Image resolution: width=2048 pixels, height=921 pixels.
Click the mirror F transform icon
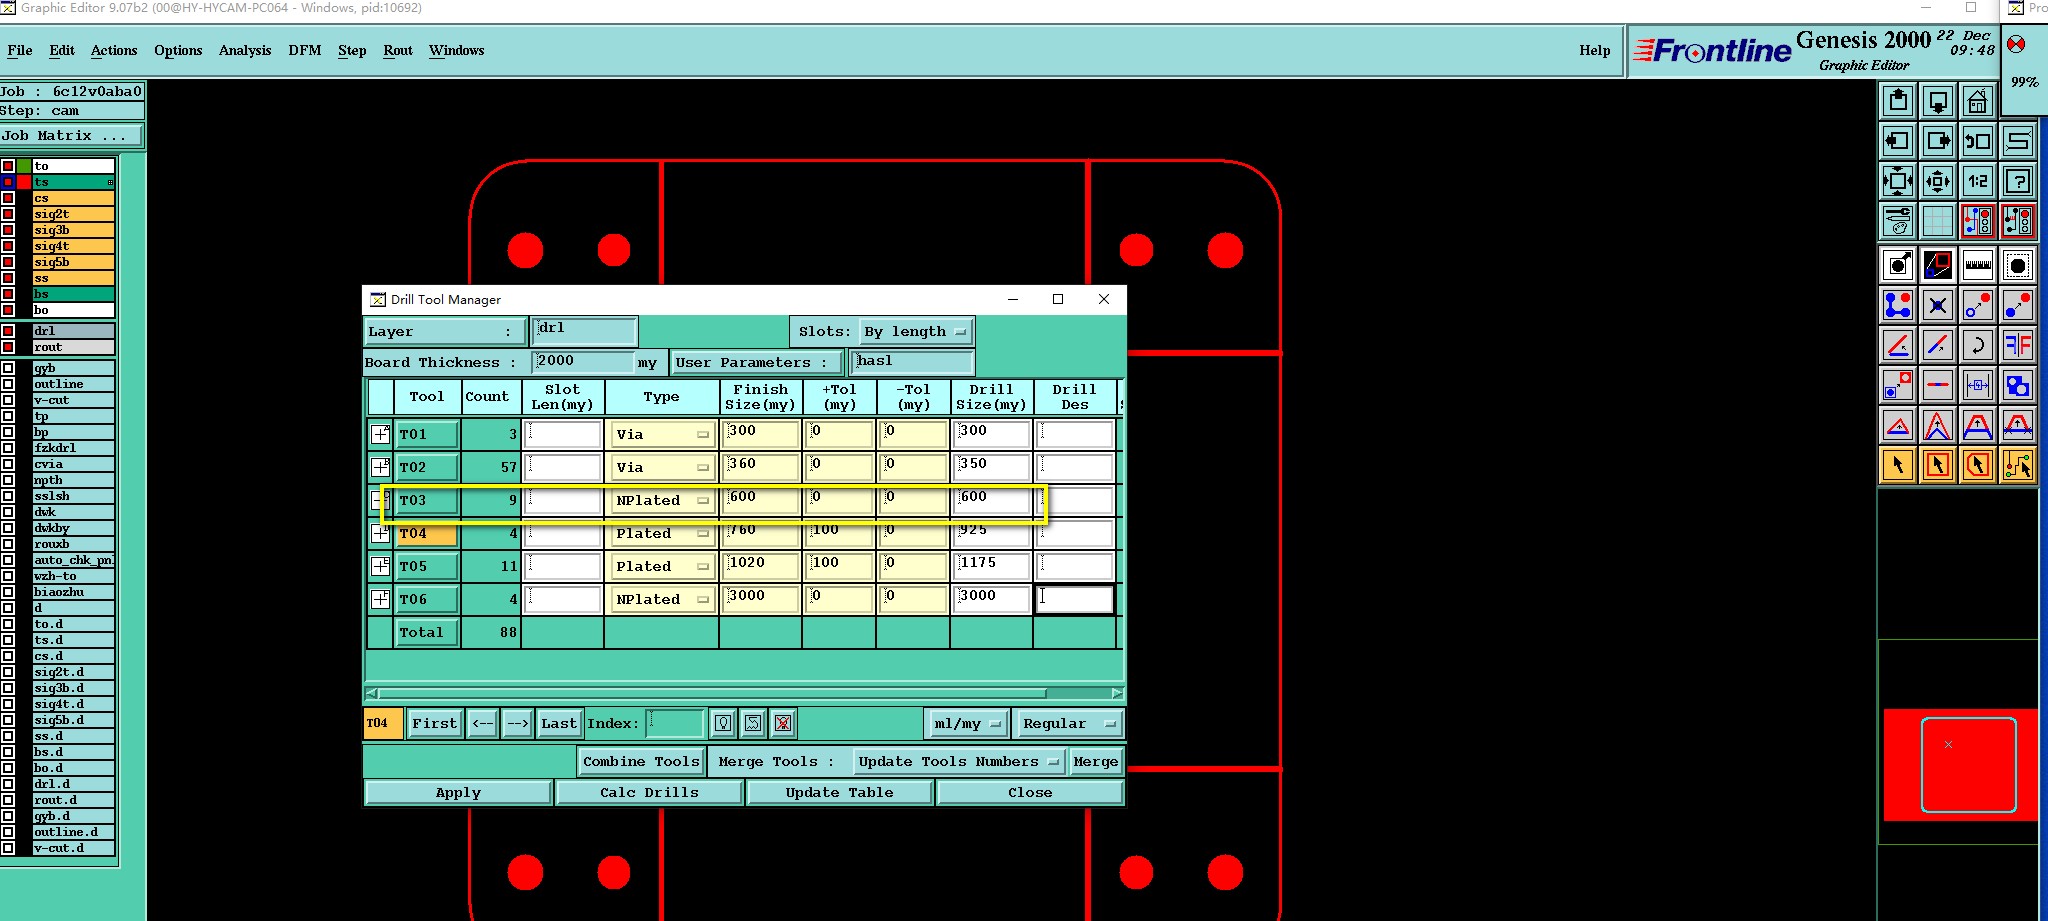pos(2017,345)
